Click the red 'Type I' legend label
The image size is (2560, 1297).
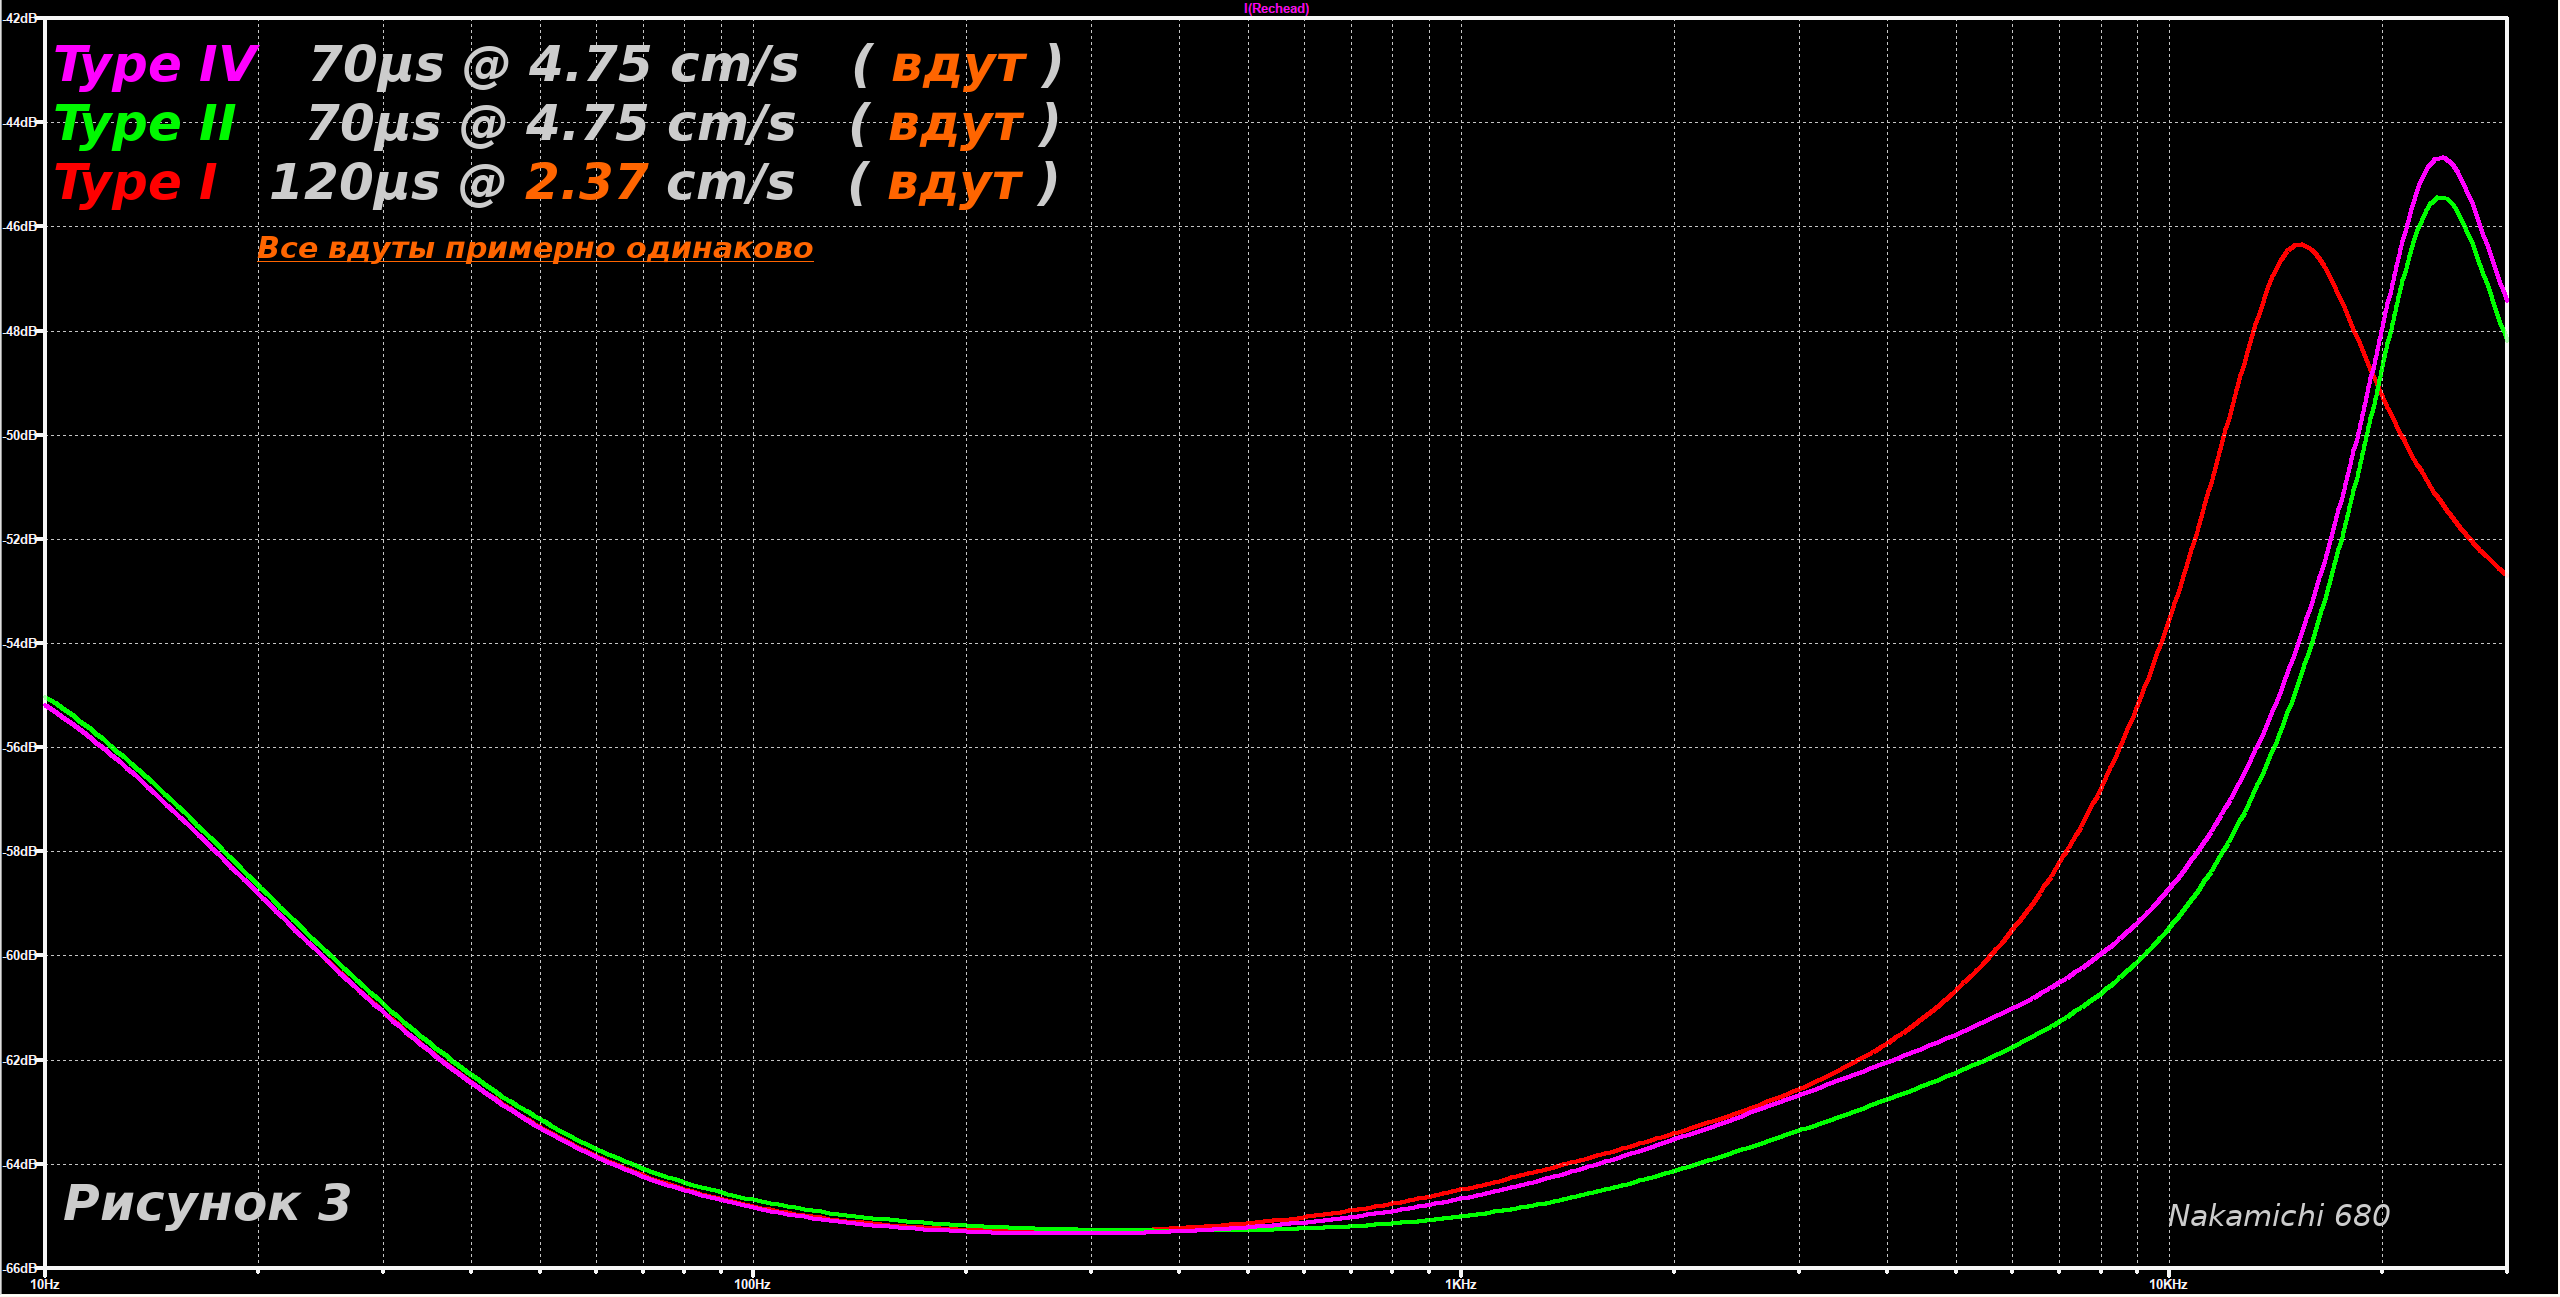pyautogui.click(x=136, y=183)
